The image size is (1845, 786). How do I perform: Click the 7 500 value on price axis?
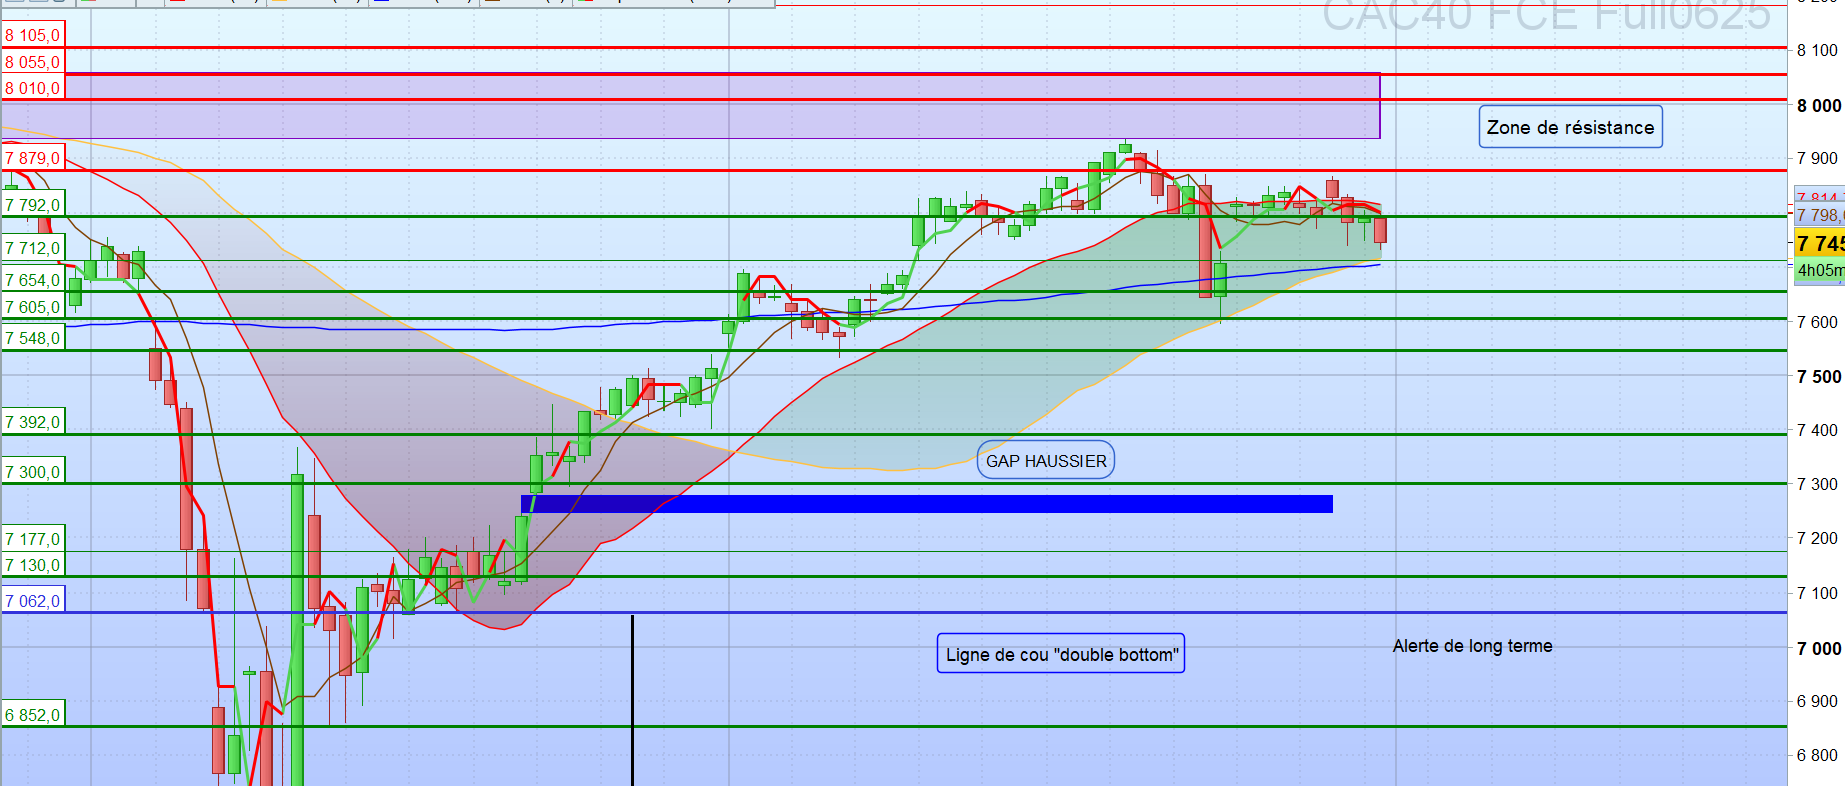[x=1818, y=377]
